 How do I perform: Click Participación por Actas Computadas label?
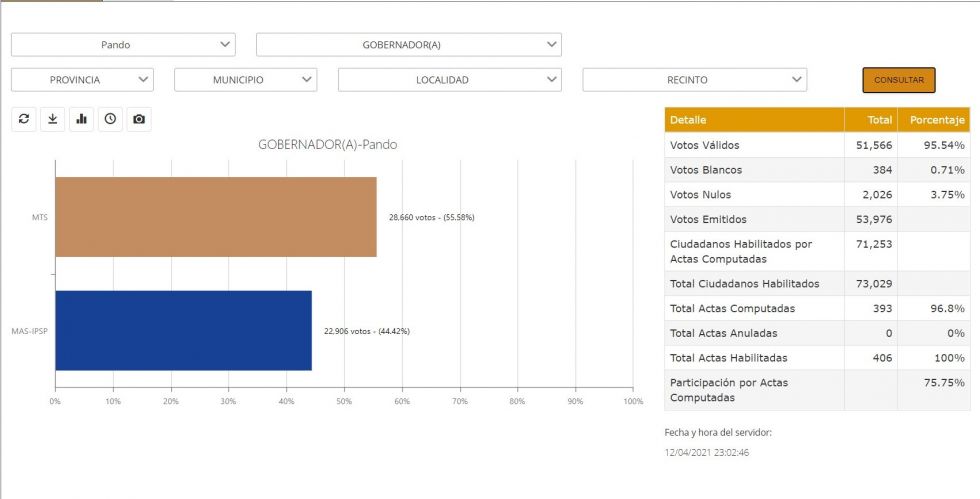[x=729, y=390]
